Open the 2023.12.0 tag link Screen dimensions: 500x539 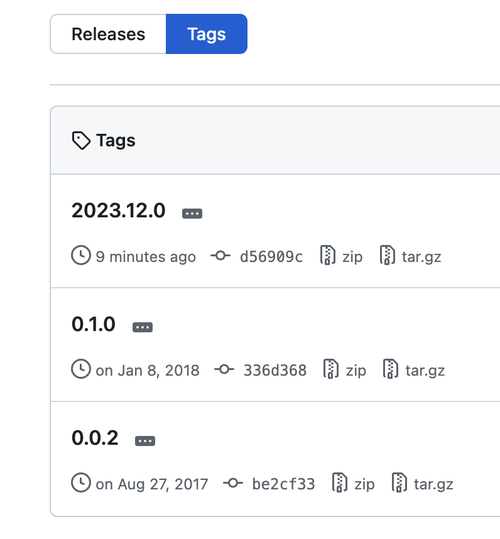point(119,210)
